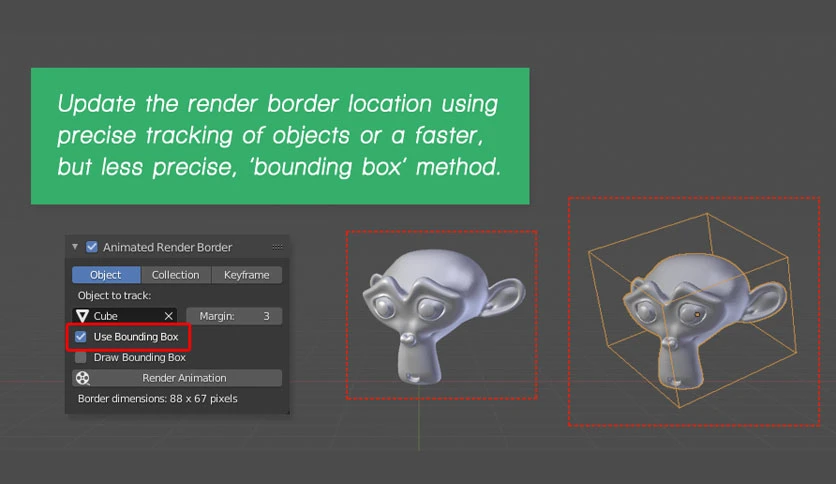
Task: Clear the tracked Cube object with X
Action: [x=168, y=316]
